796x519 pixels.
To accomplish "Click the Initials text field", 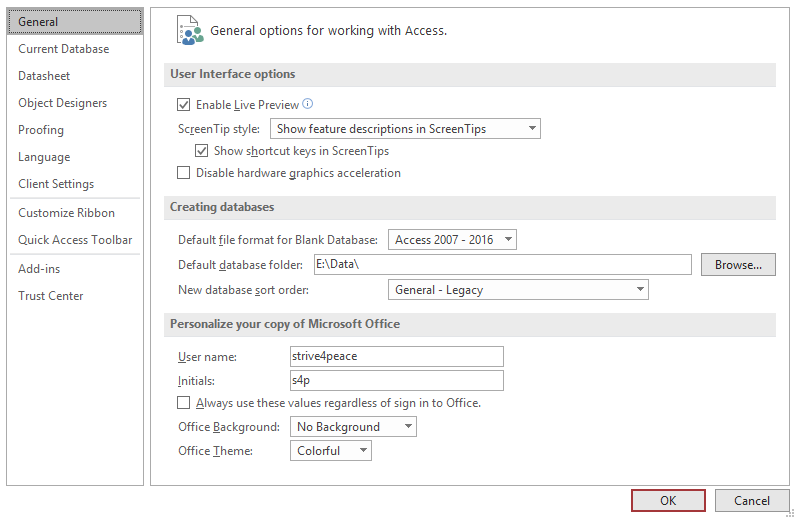I will pyautogui.click(x=396, y=380).
